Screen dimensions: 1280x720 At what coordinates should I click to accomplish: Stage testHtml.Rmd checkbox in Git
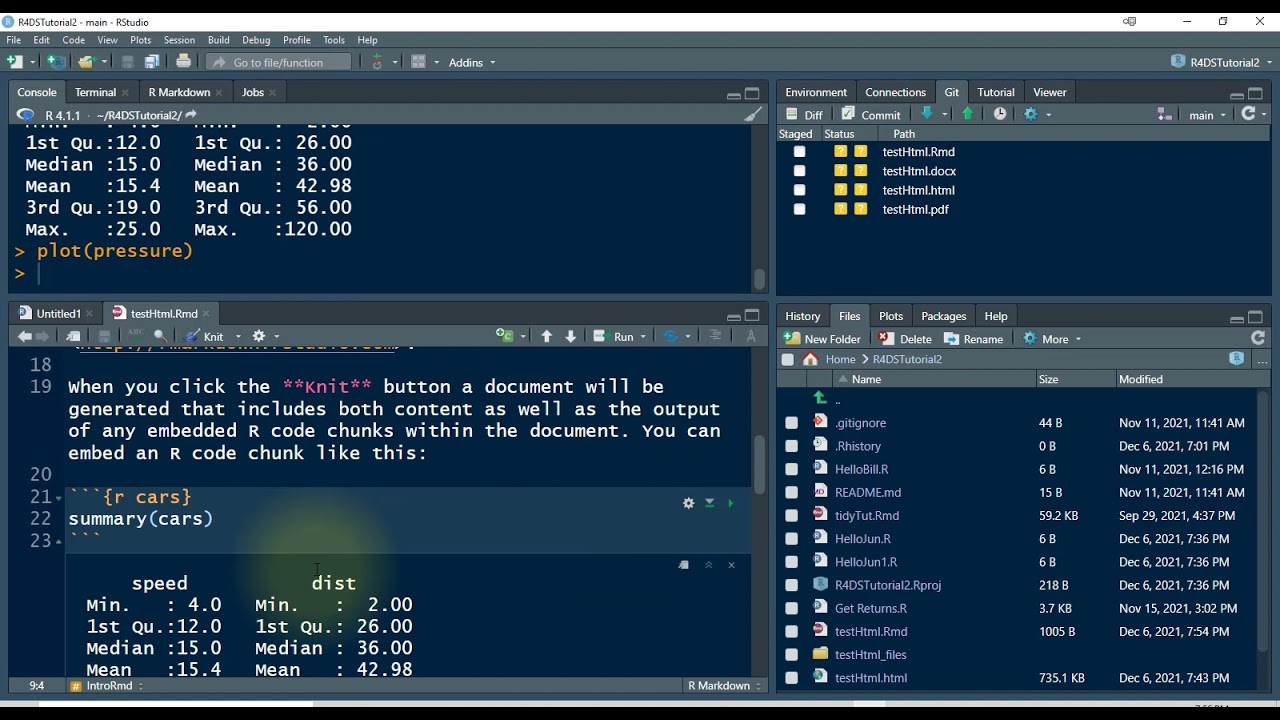click(x=799, y=152)
